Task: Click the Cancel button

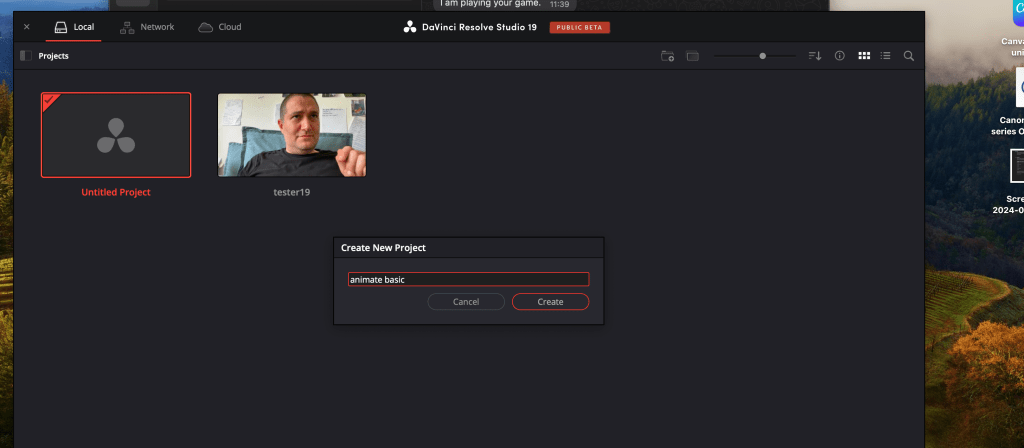Action: [466, 302]
